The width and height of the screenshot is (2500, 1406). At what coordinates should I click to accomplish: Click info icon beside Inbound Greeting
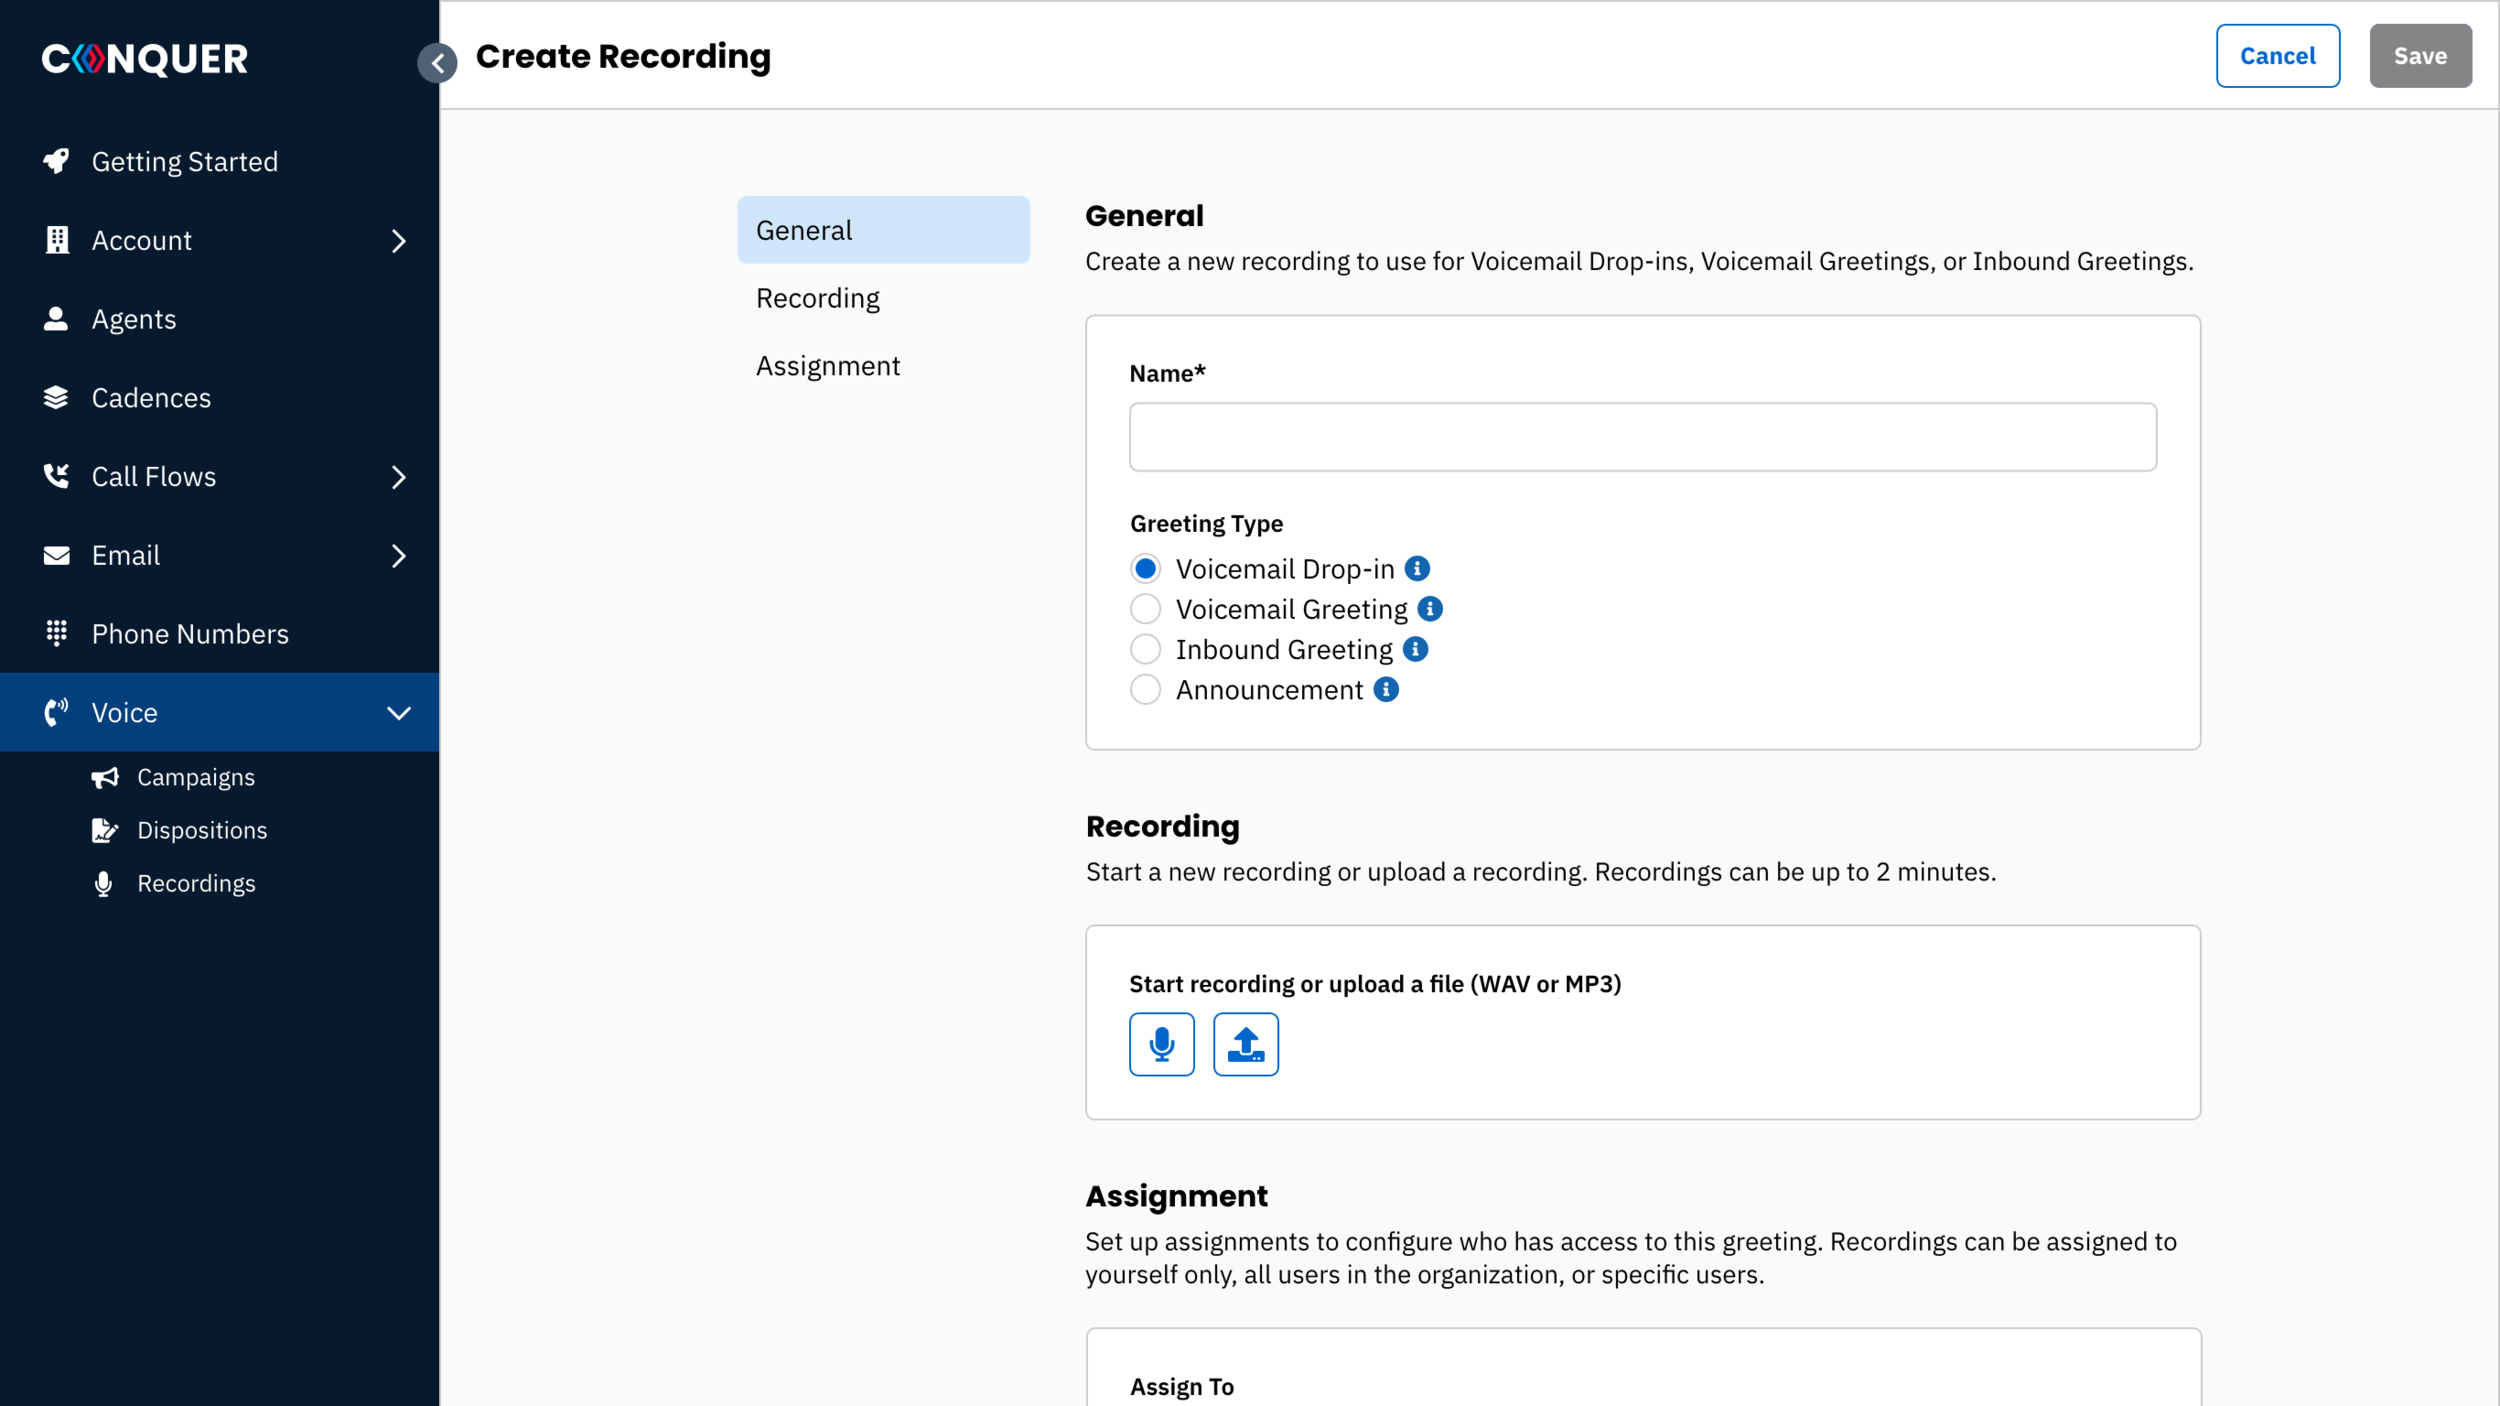(1415, 649)
